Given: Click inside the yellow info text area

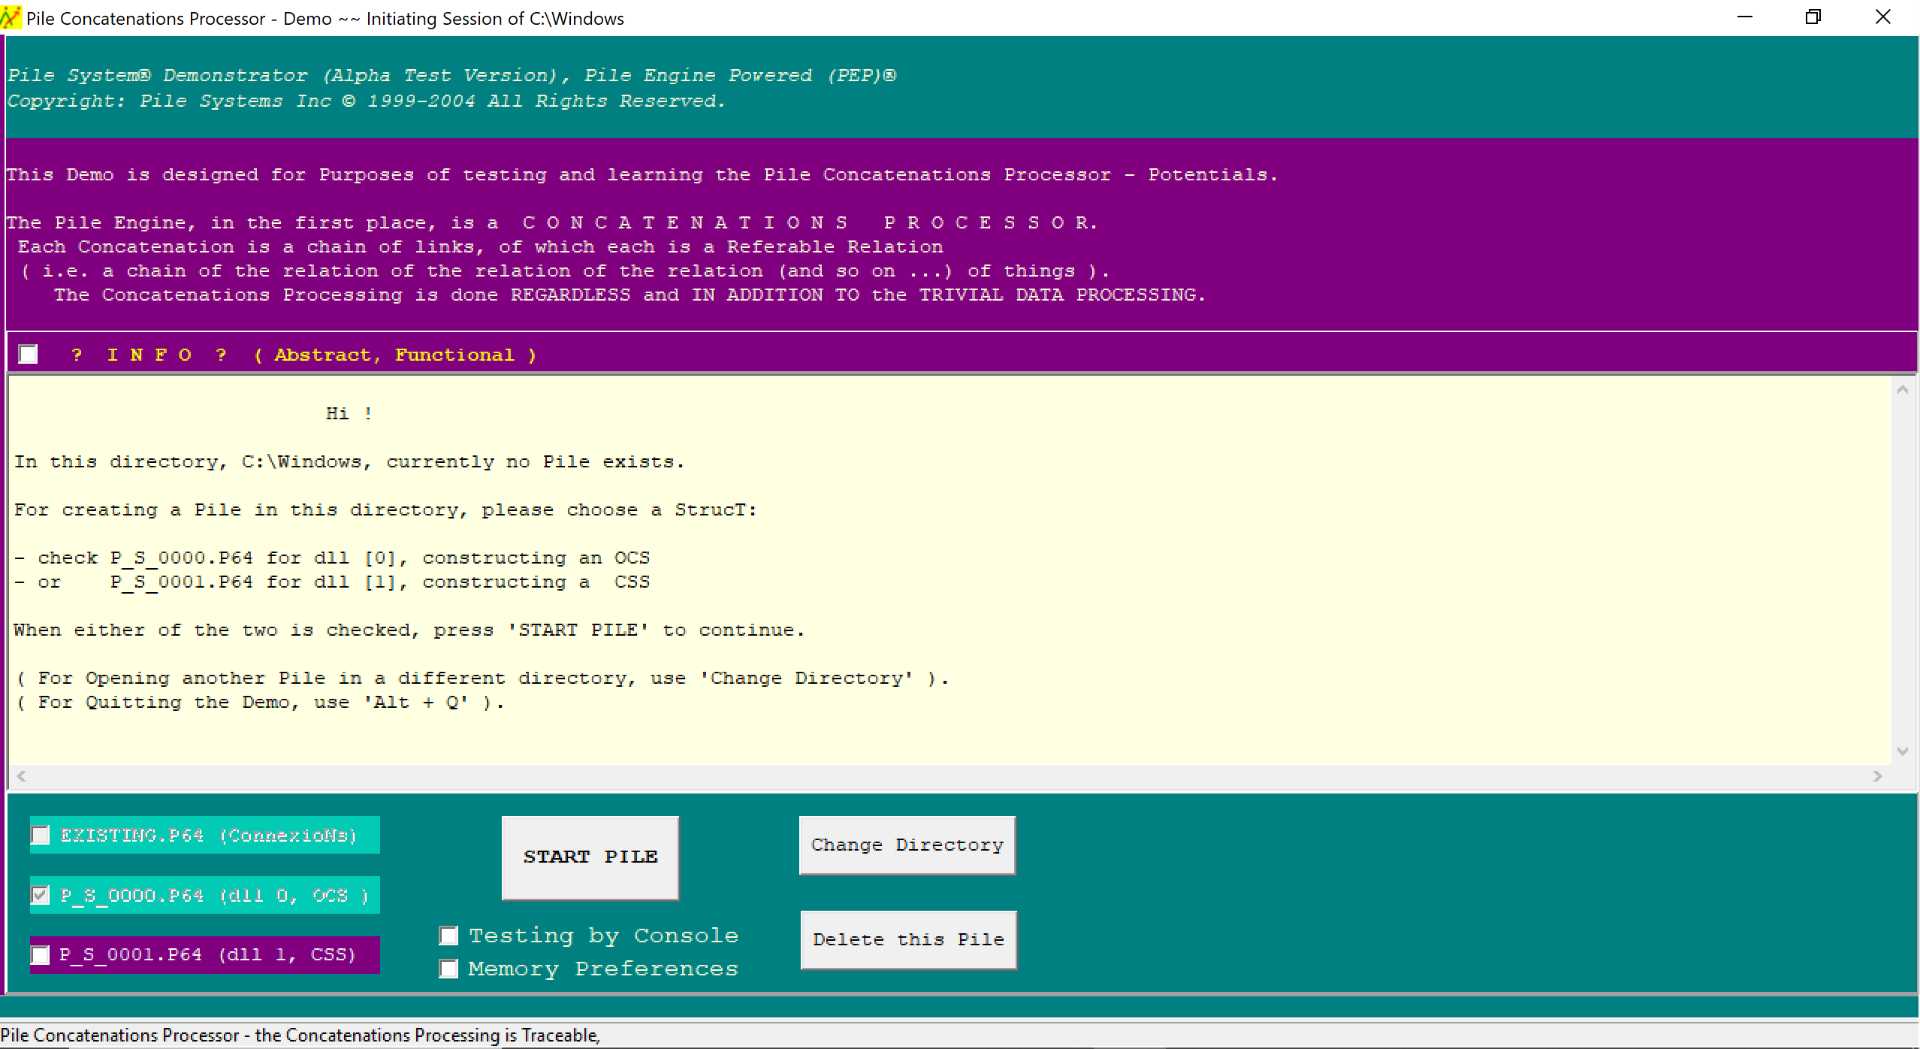Looking at the screenshot, I should 950,570.
